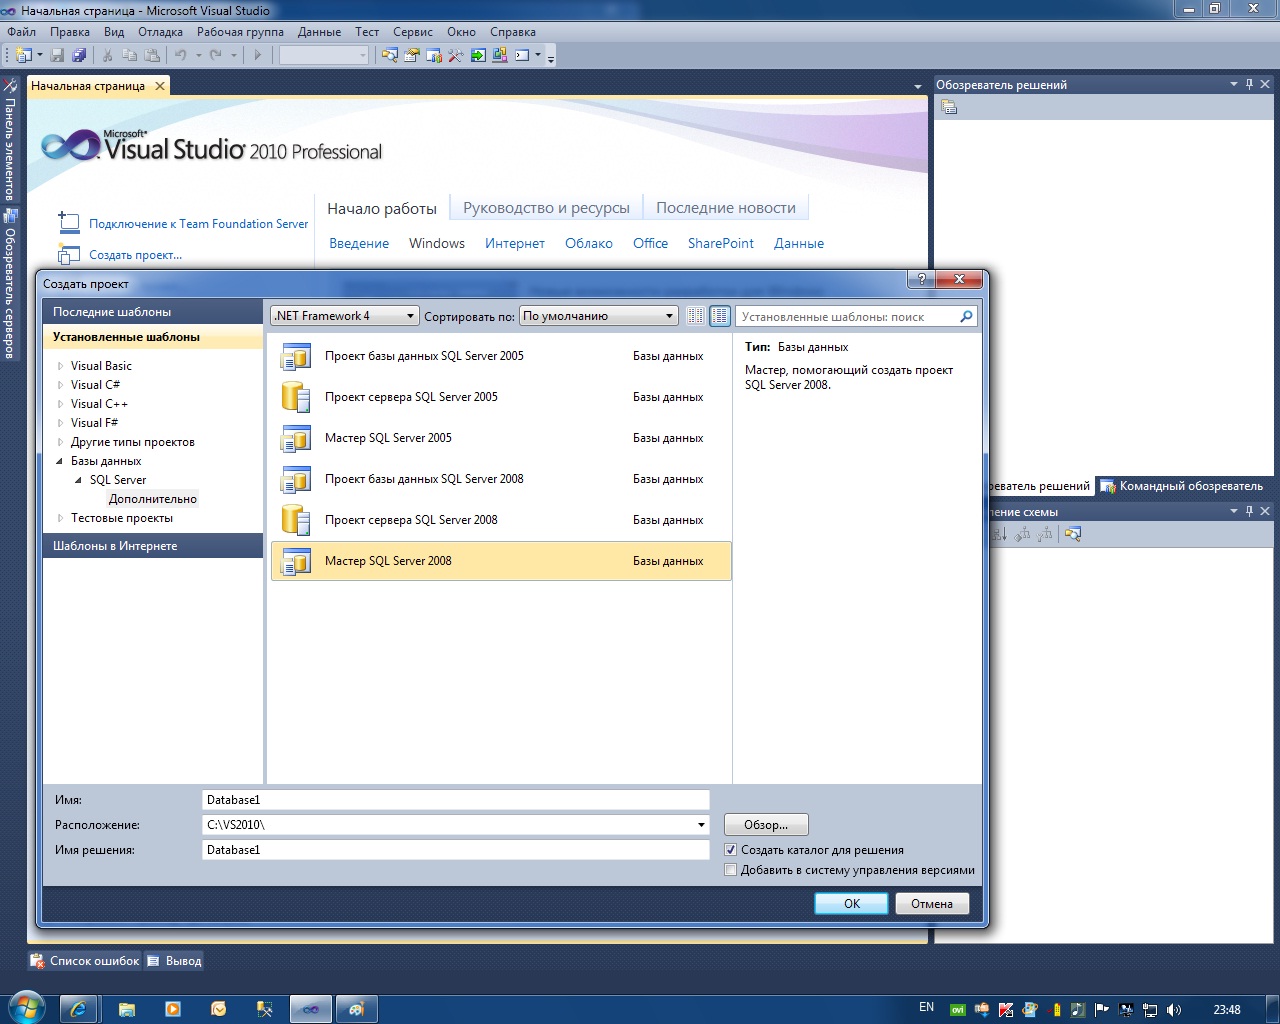Open the vertical Toolbox side panel tab
The height and width of the screenshot is (1024, 1280).
10,139
